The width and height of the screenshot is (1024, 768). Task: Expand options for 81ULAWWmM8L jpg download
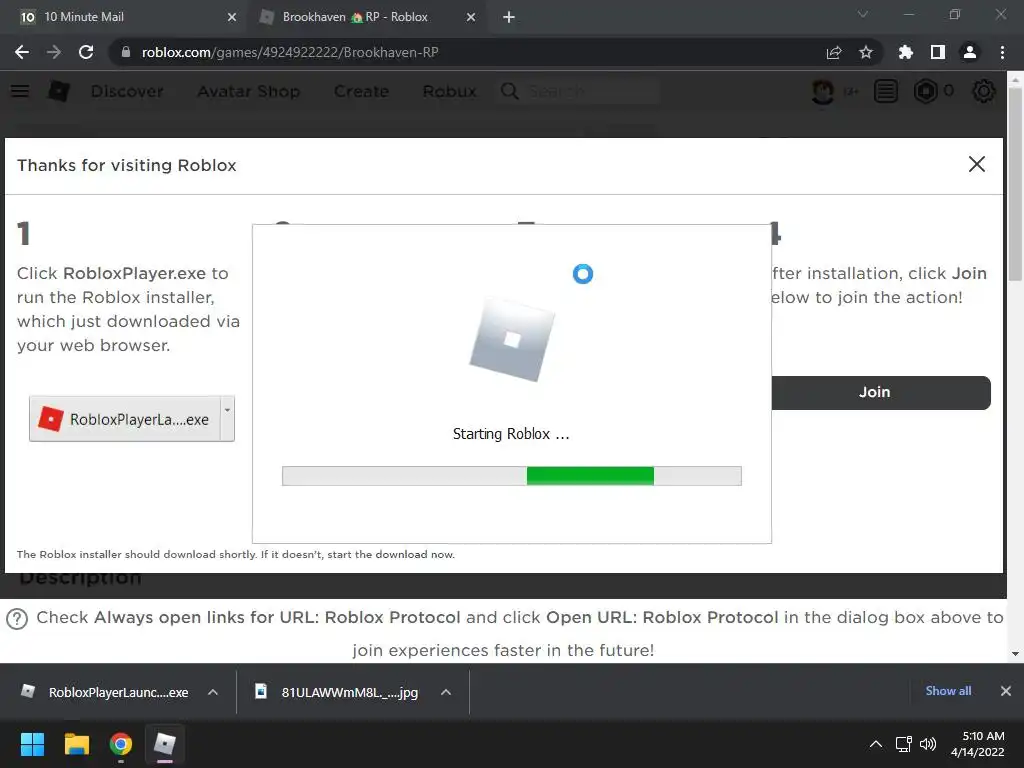(x=445, y=692)
